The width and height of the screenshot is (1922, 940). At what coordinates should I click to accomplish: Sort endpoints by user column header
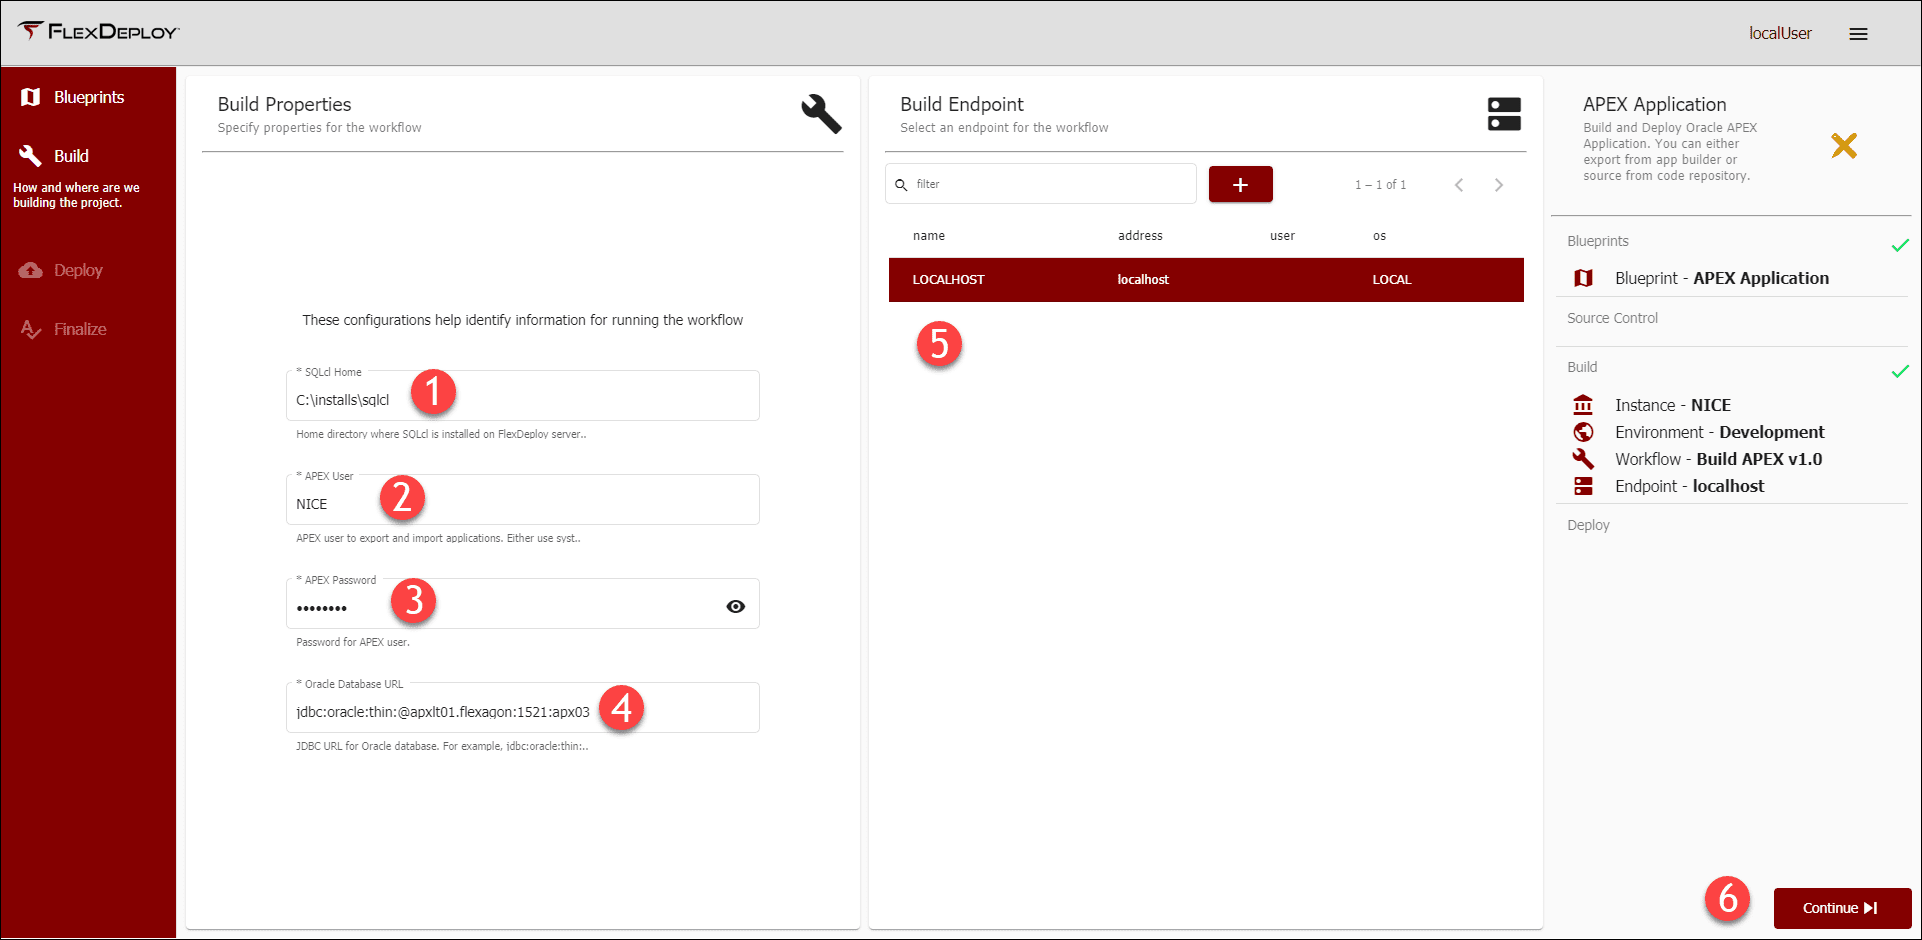click(x=1282, y=236)
